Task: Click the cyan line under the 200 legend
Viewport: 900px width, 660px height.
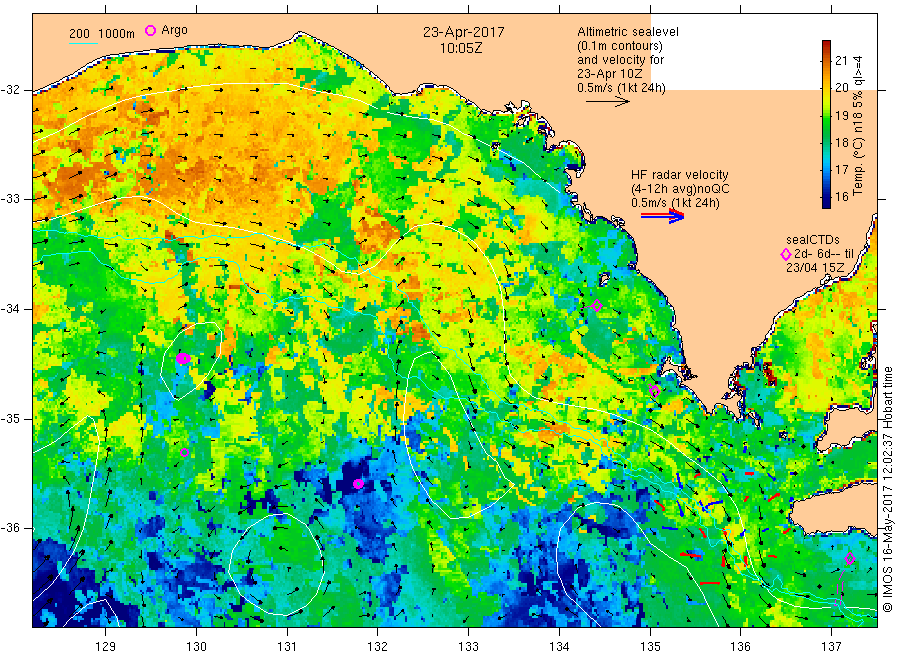Action: coord(84,42)
